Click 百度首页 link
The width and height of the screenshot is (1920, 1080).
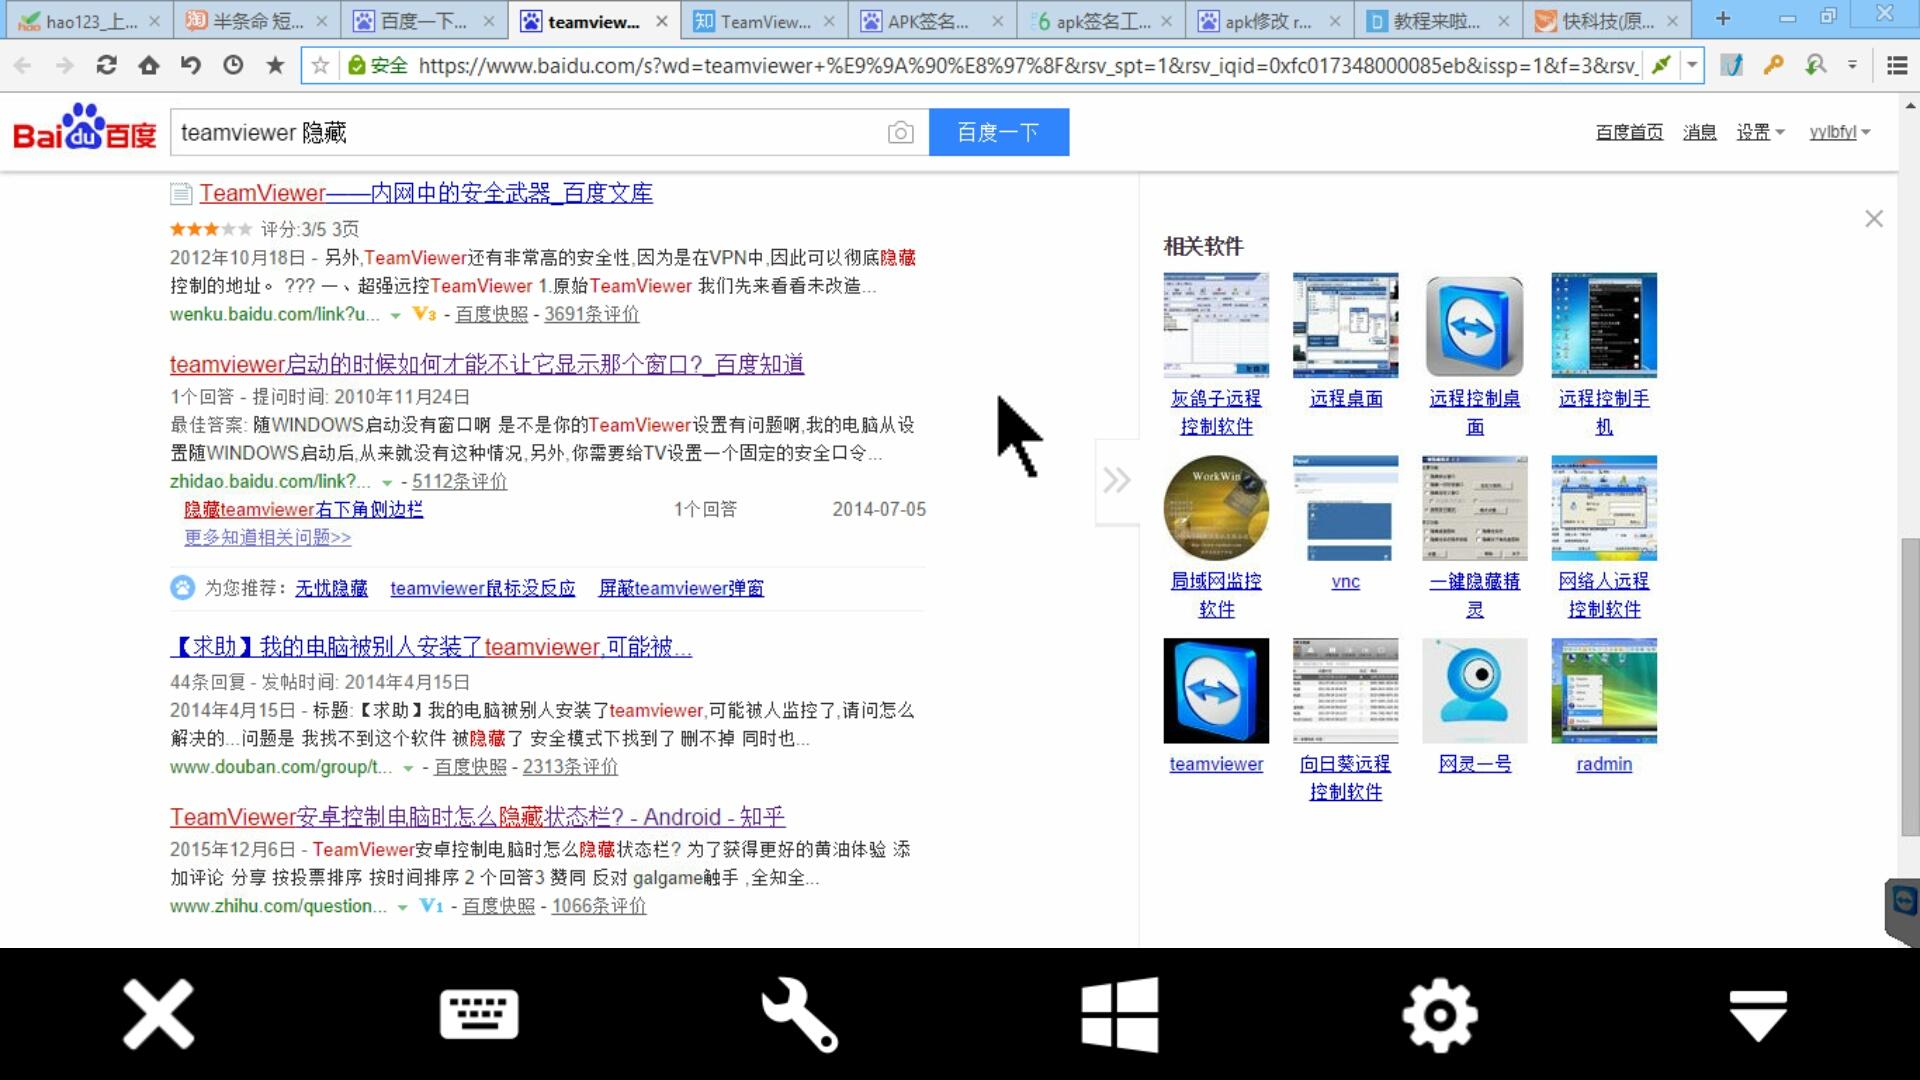tap(1629, 132)
